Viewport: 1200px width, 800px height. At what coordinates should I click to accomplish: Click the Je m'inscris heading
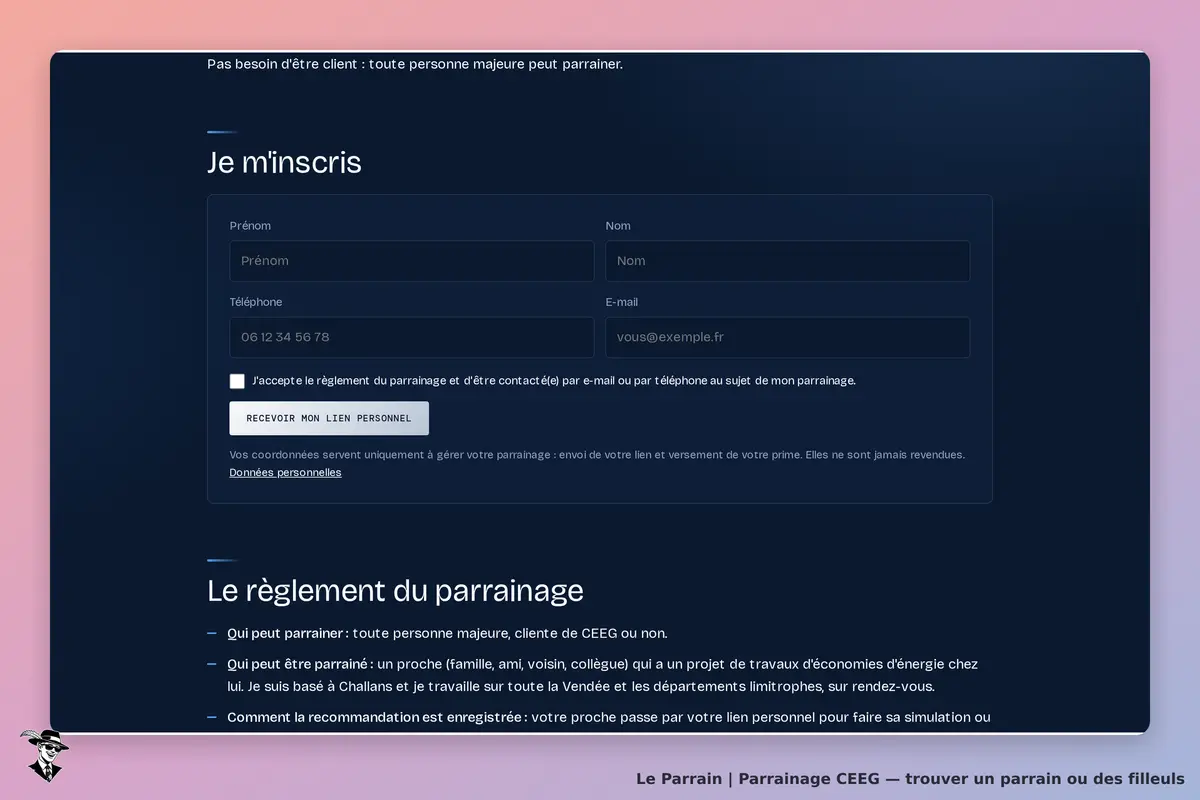point(284,162)
